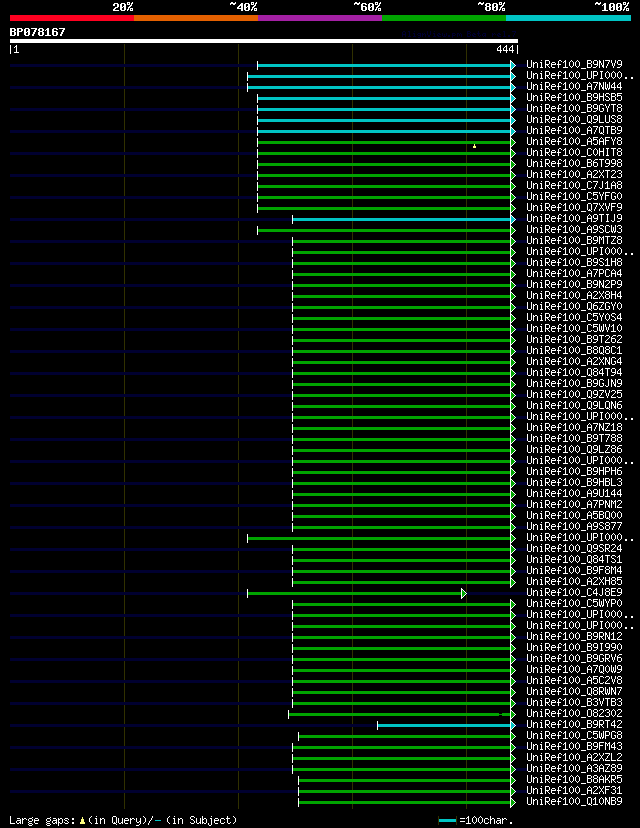Open hit UniRef100_B9HPH6

pos(574,472)
